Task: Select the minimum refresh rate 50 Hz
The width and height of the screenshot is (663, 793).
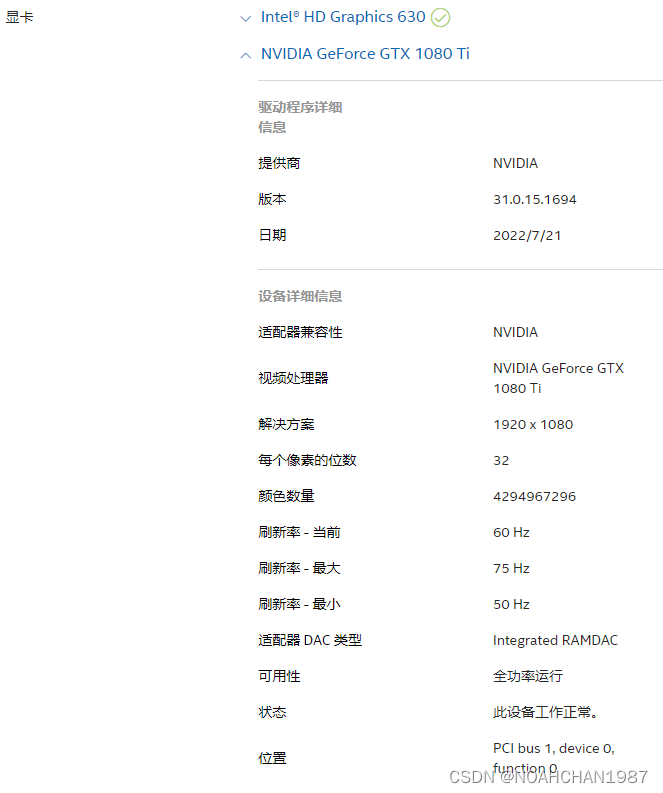Action: coord(511,604)
